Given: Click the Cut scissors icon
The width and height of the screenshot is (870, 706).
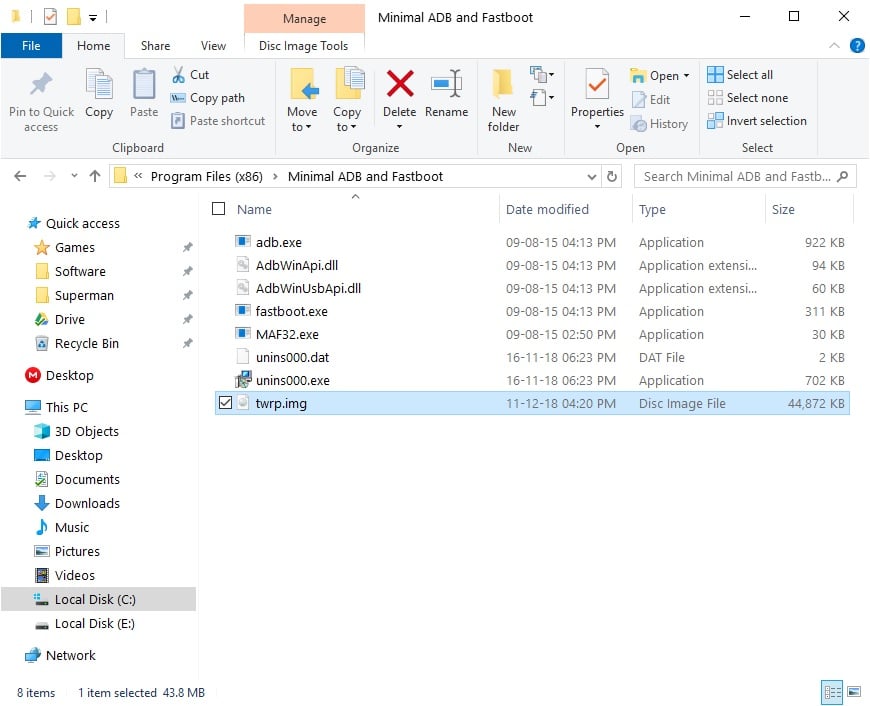Looking at the screenshot, I should (178, 74).
